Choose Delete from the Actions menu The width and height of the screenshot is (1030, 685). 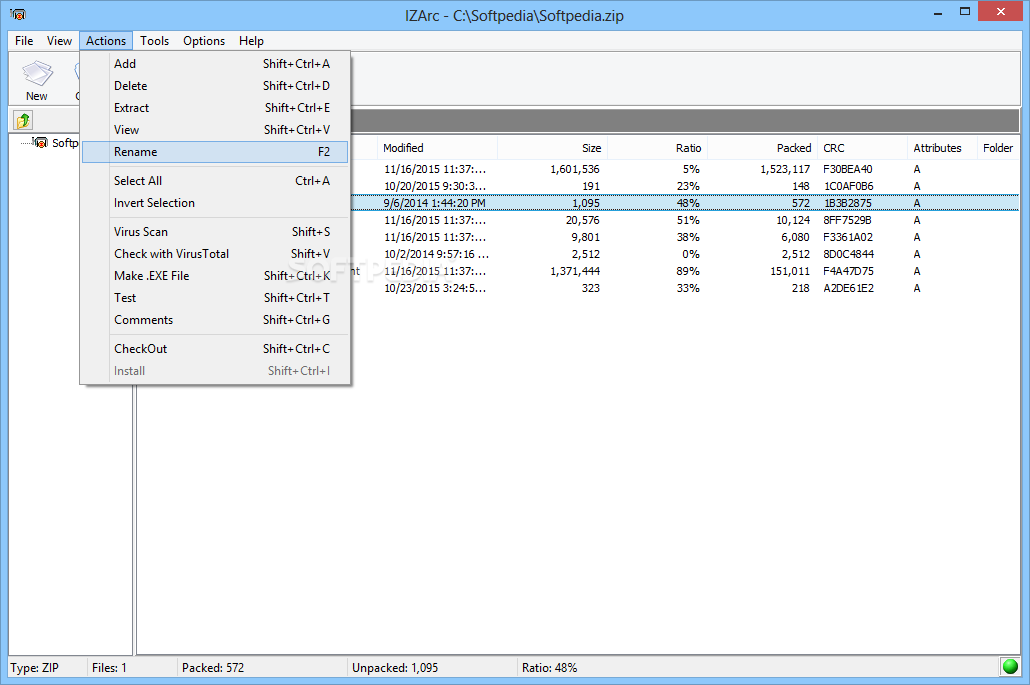click(x=215, y=86)
